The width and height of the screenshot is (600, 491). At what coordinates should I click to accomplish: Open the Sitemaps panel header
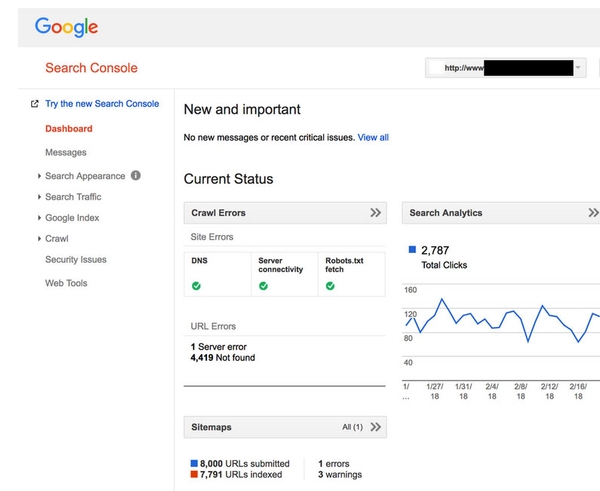point(285,427)
